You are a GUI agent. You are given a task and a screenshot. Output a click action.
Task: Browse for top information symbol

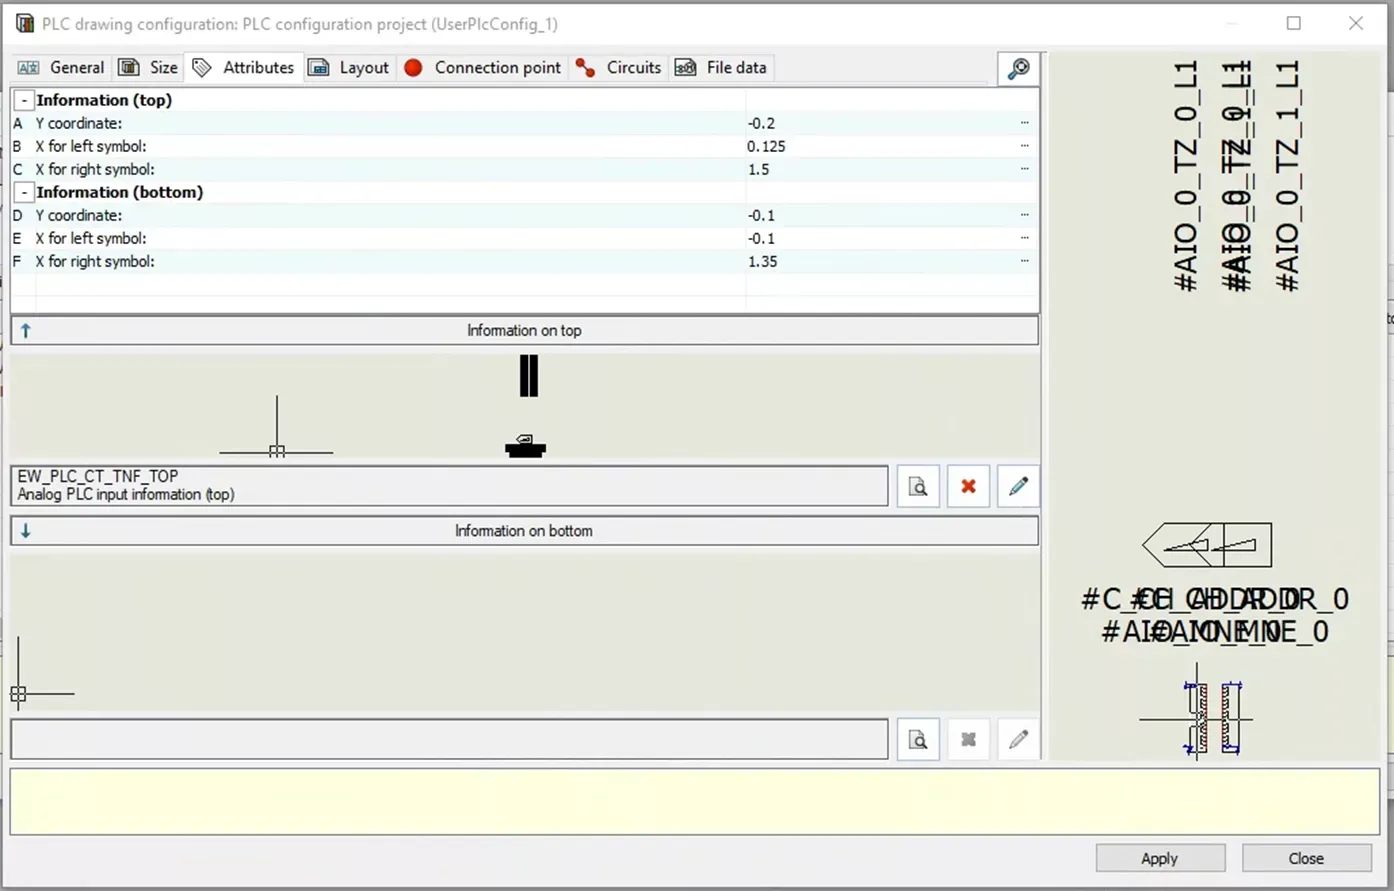918,487
